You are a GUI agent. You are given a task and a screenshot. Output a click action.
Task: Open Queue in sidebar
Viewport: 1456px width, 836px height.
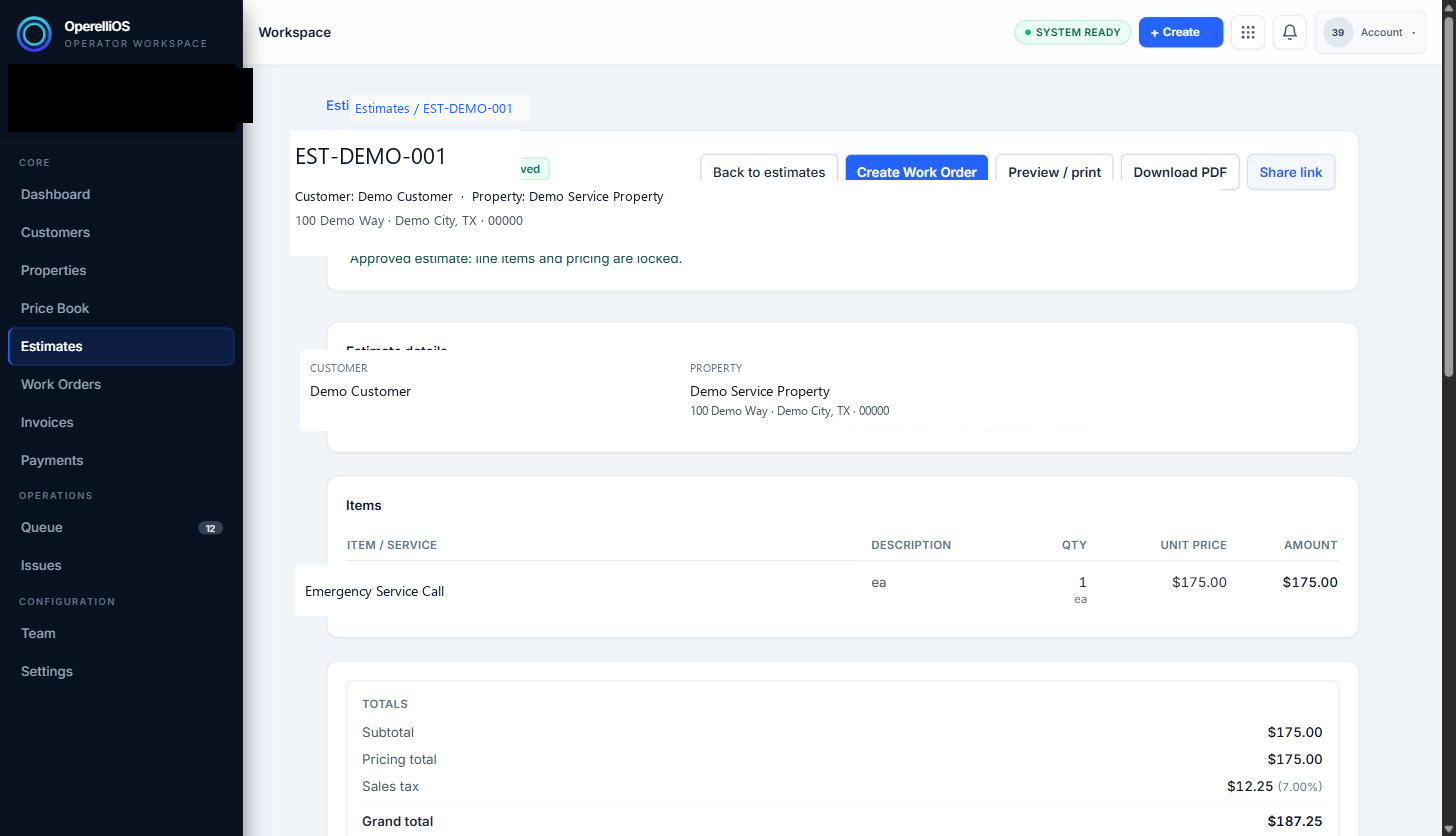121,527
